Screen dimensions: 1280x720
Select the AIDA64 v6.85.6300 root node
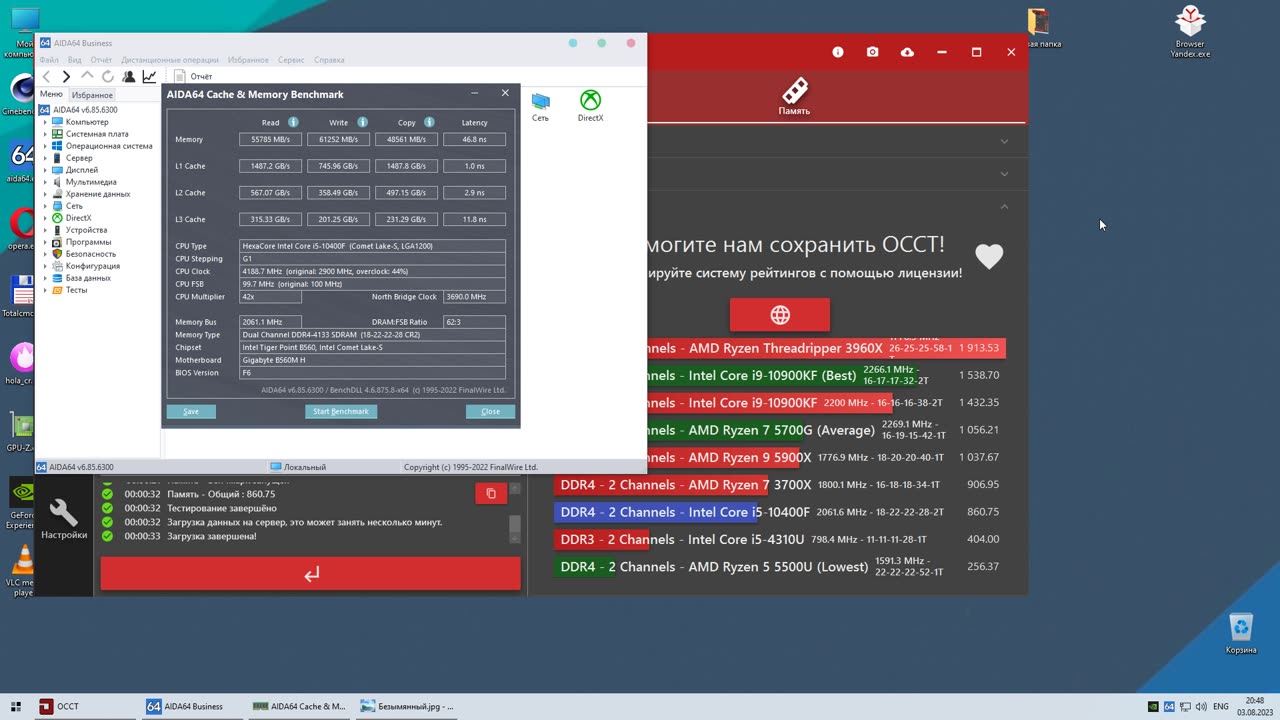point(85,110)
